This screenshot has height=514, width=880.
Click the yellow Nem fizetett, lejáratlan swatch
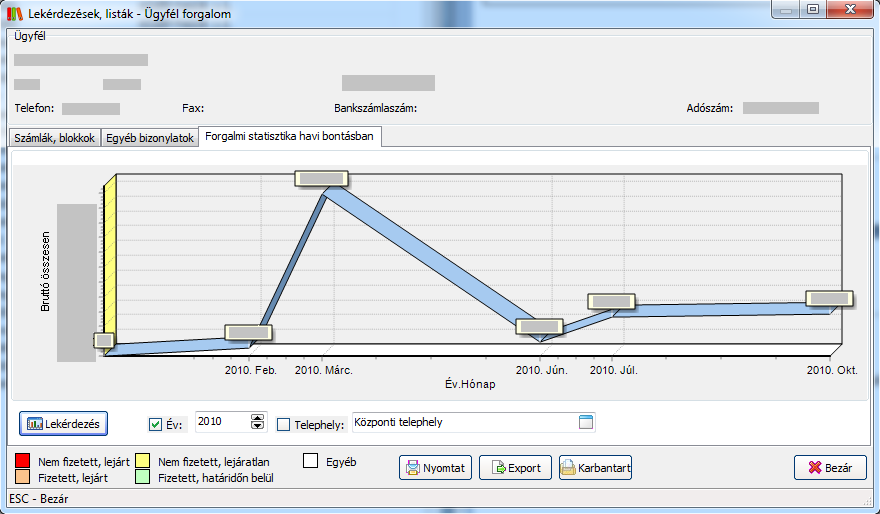140,462
